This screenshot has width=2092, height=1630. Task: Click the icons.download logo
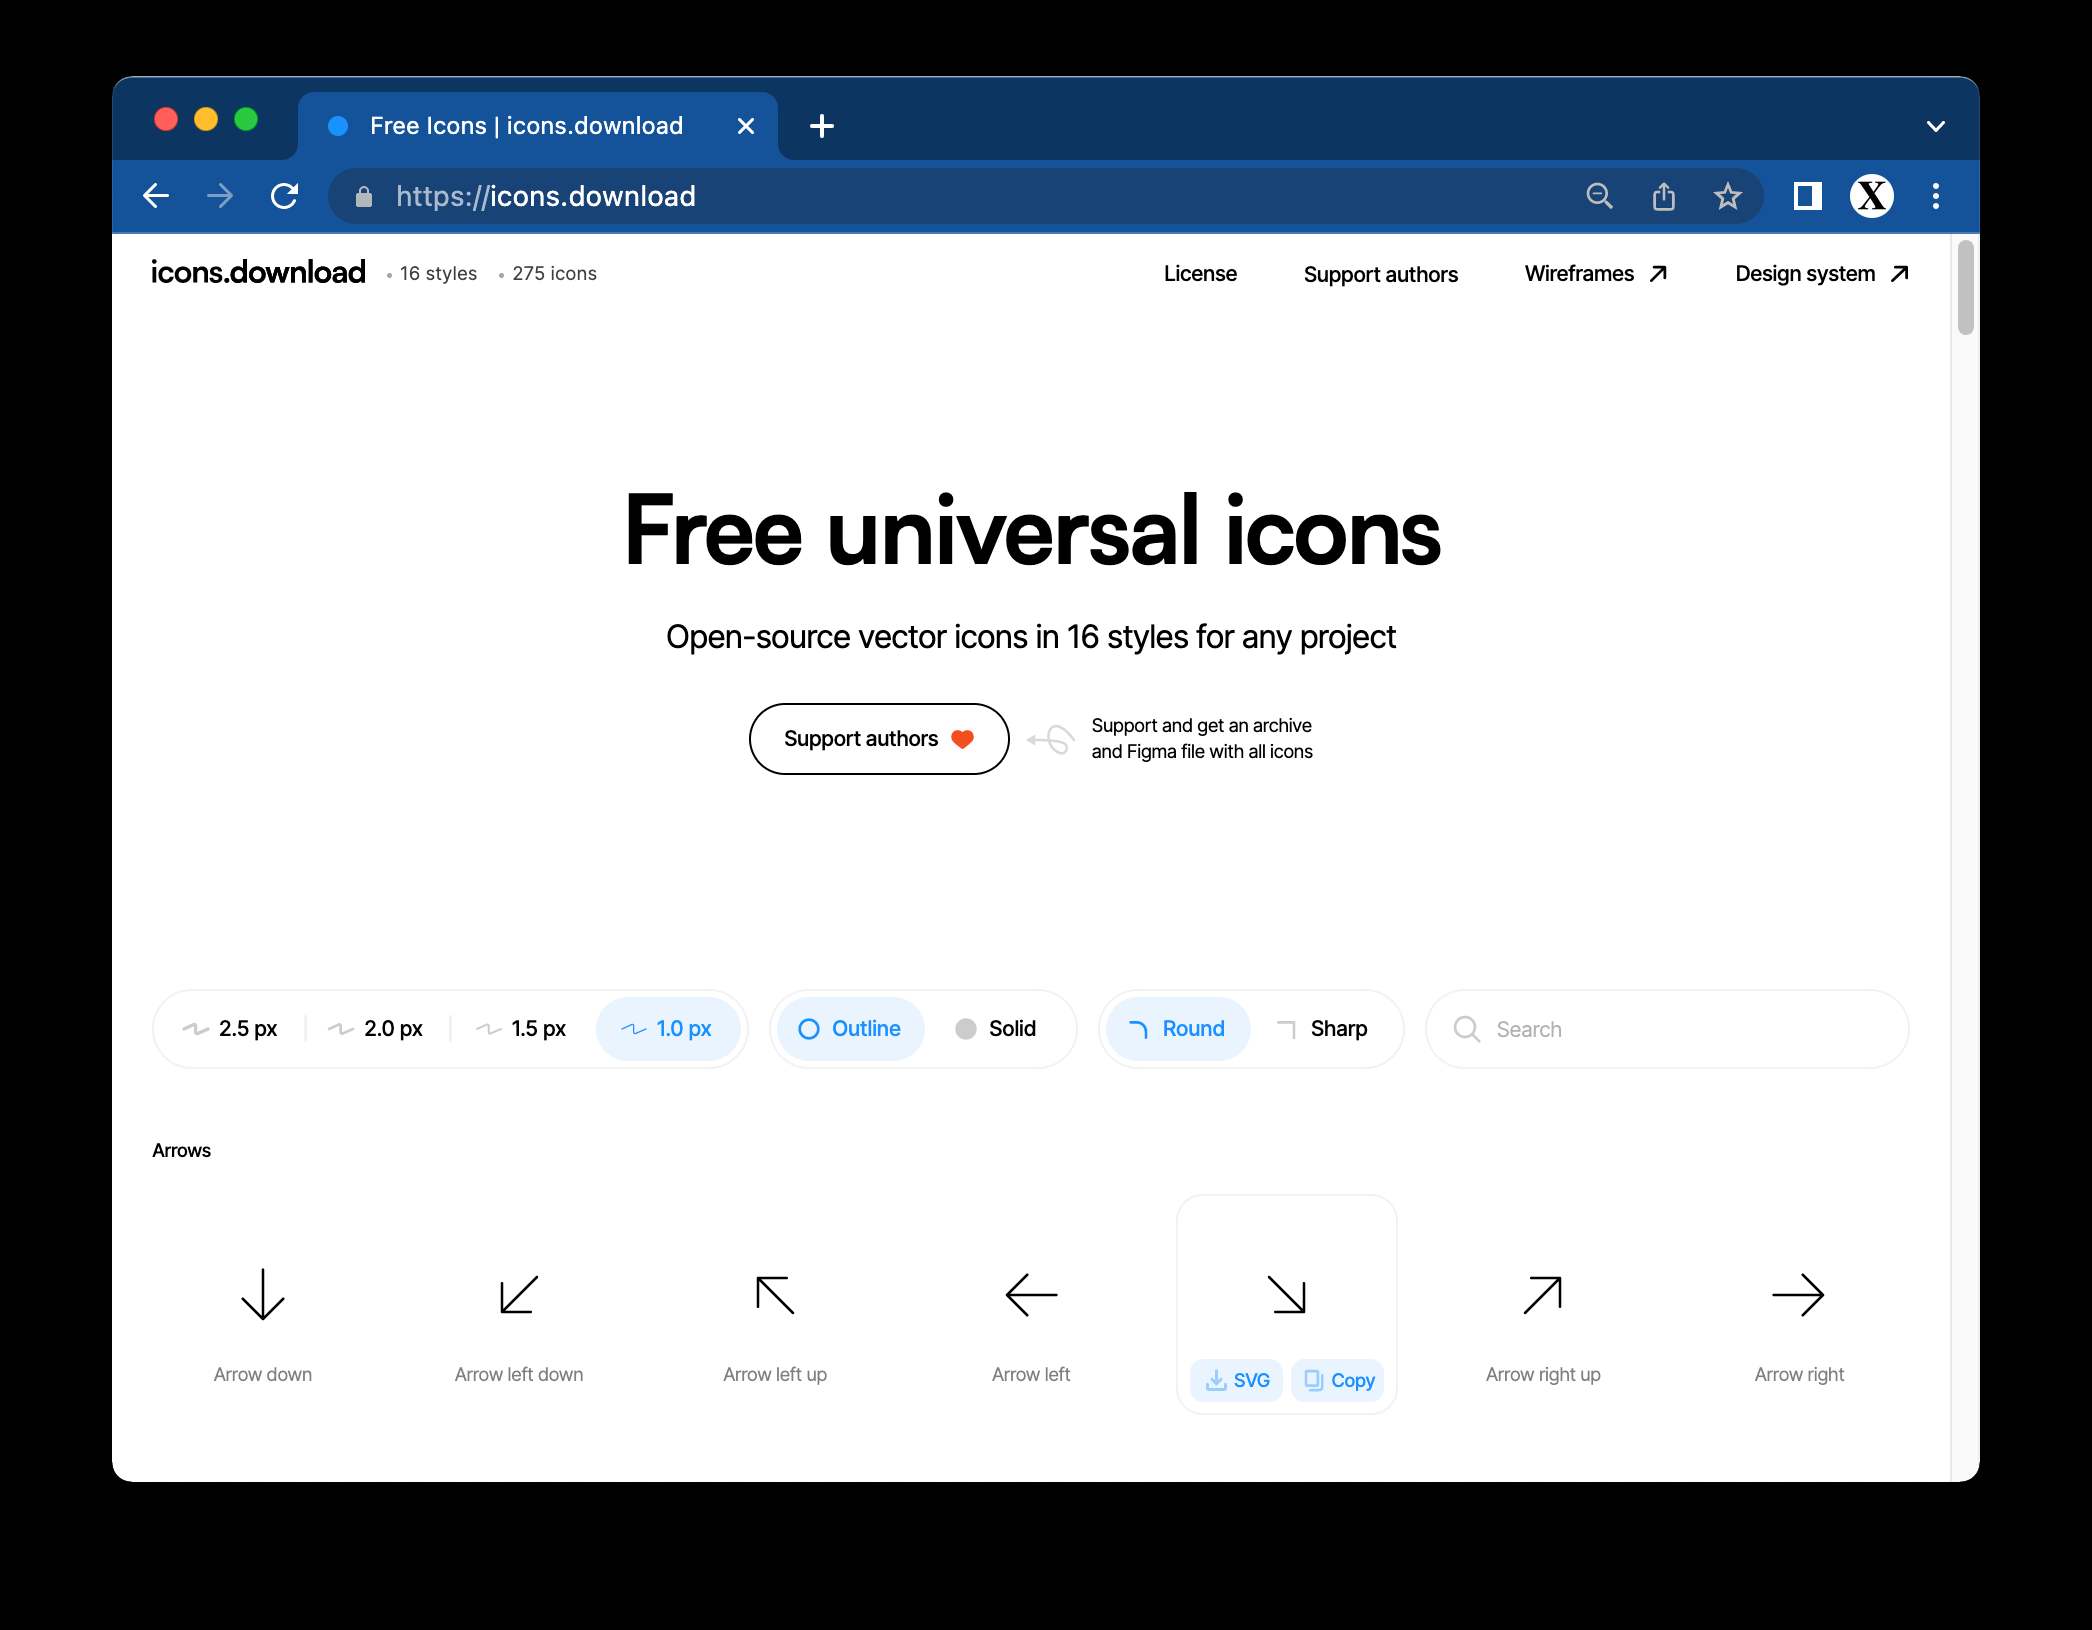coord(258,272)
